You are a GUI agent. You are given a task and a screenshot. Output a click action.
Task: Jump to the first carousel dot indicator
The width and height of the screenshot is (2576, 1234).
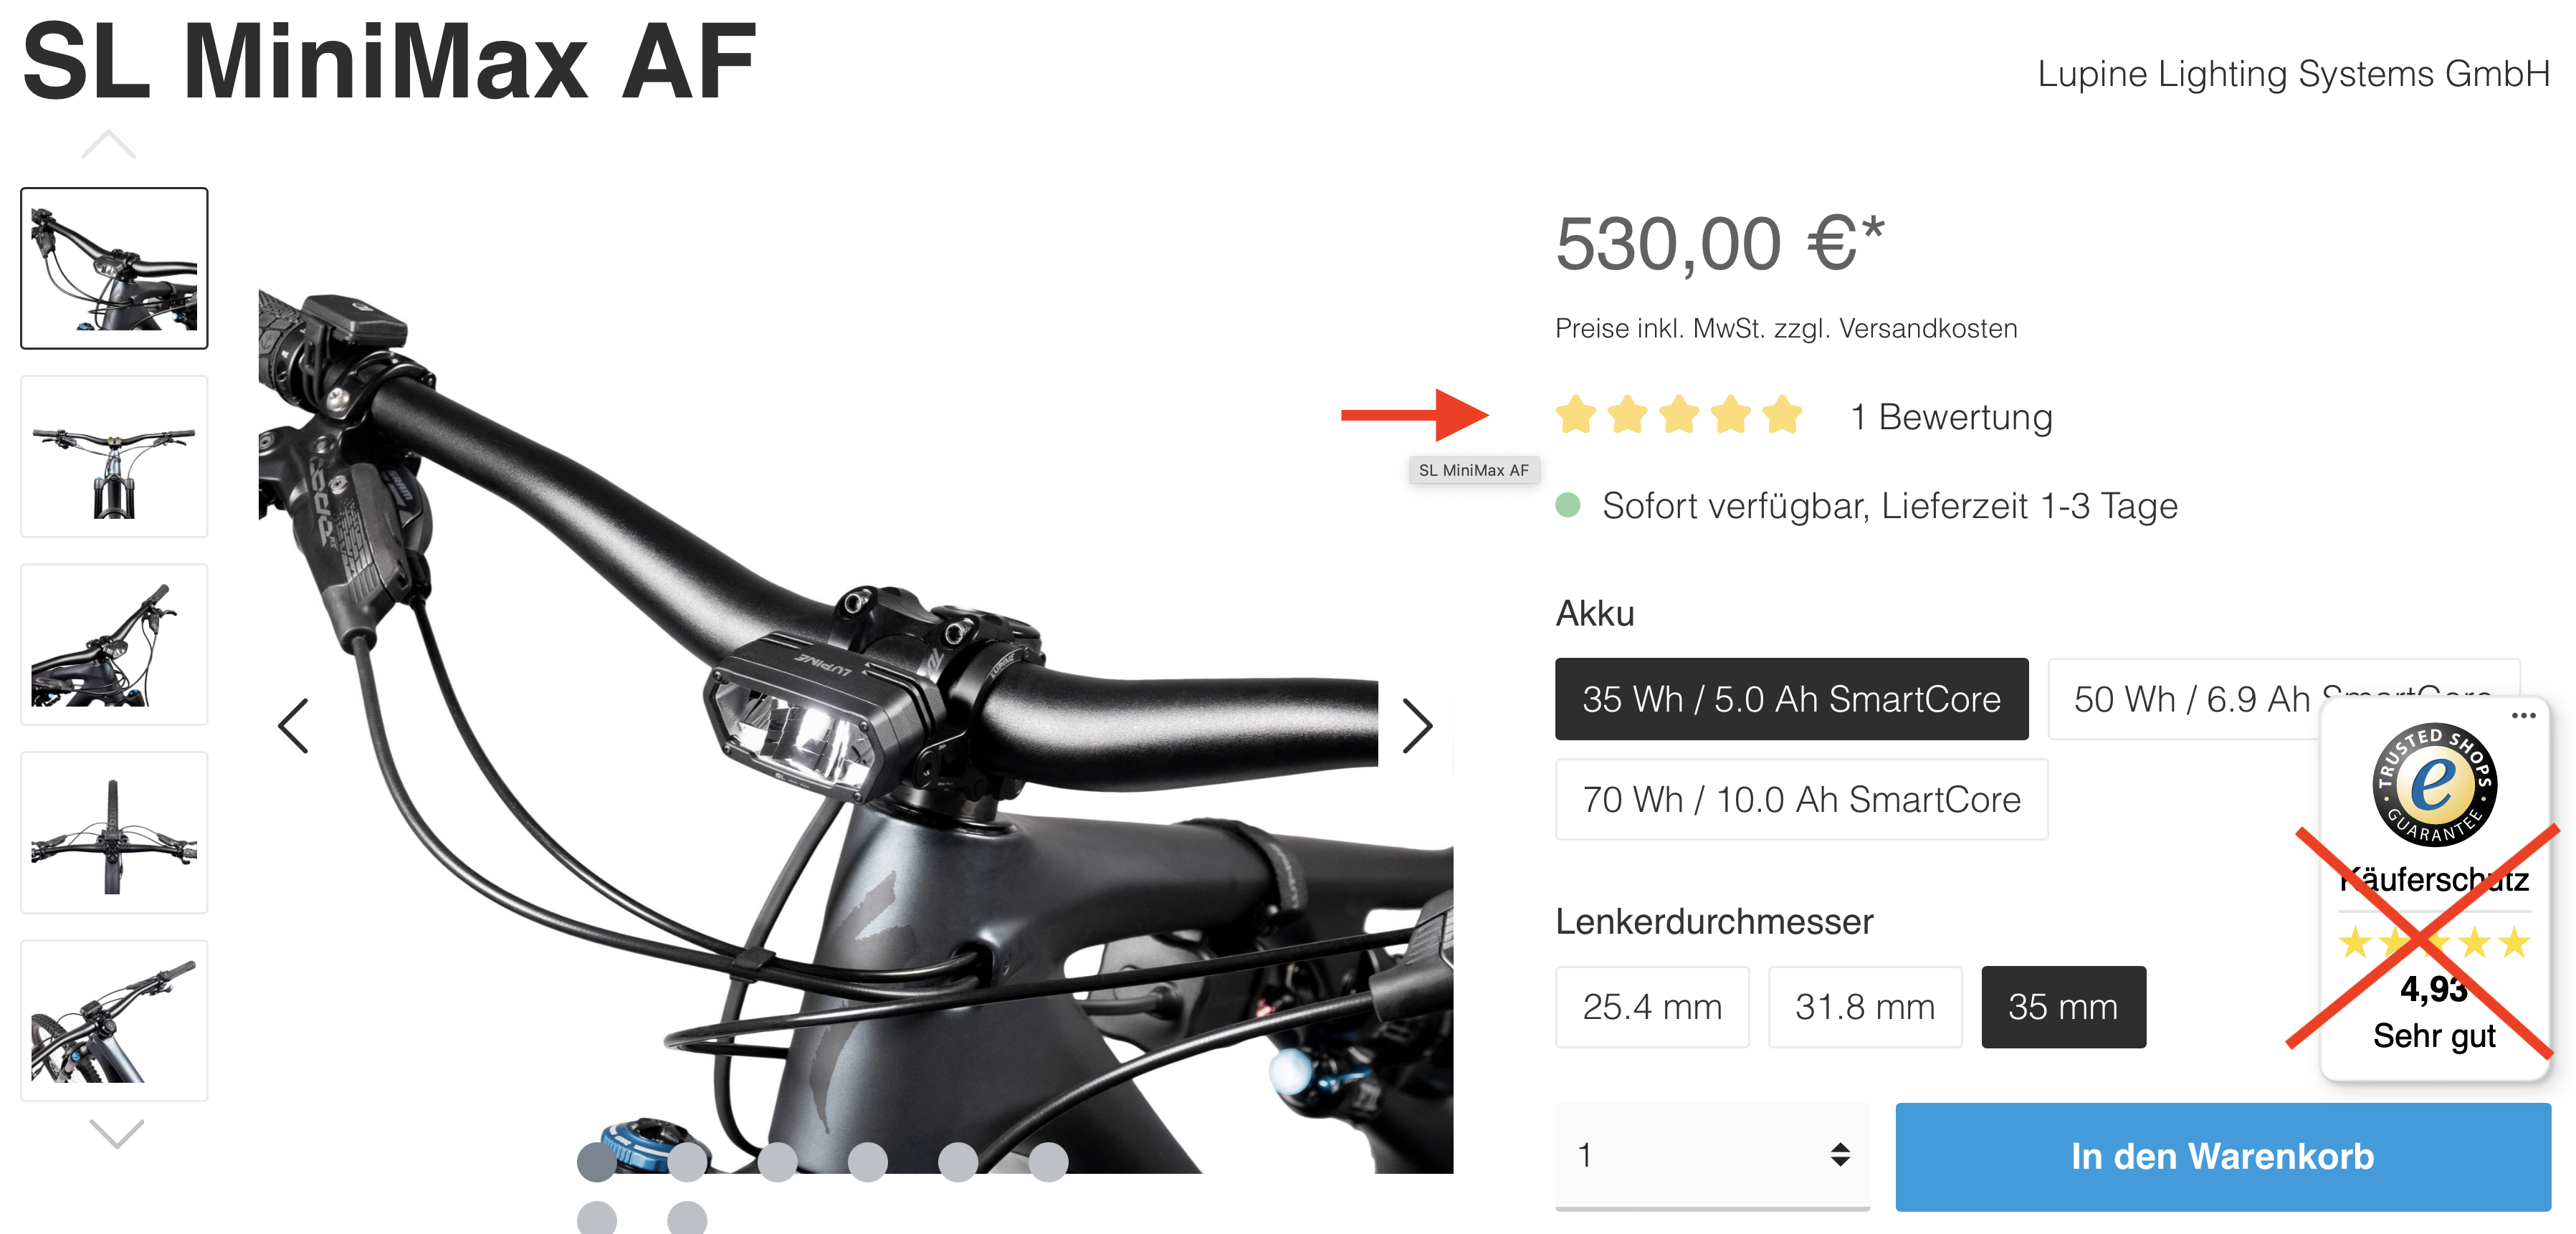tap(597, 1162)
